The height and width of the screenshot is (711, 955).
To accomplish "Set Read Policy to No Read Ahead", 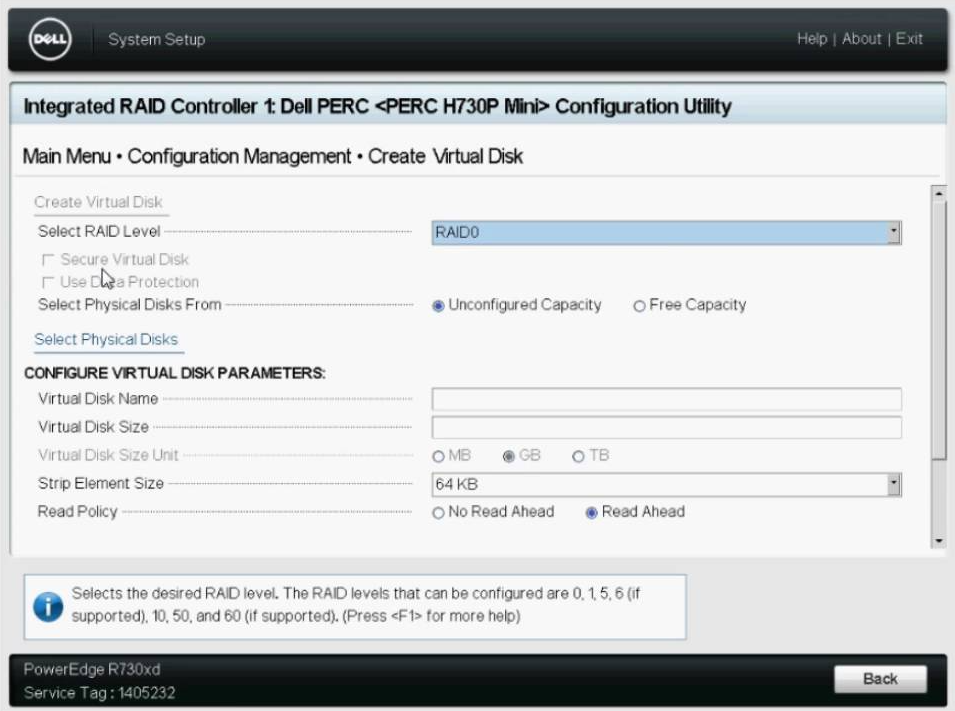I will [438, 512].
